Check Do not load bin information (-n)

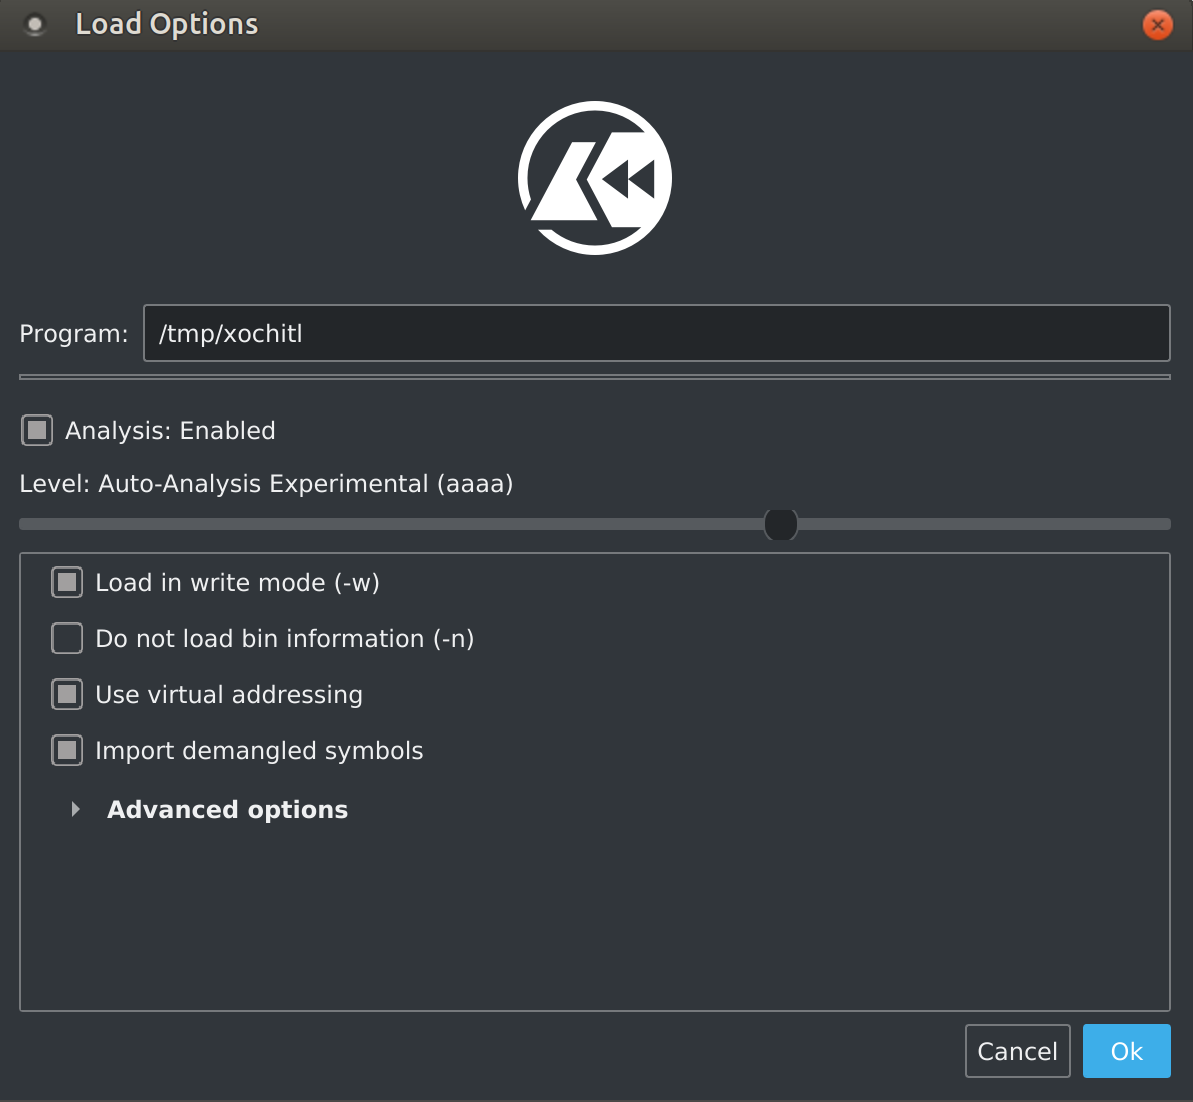click(67, 638)
